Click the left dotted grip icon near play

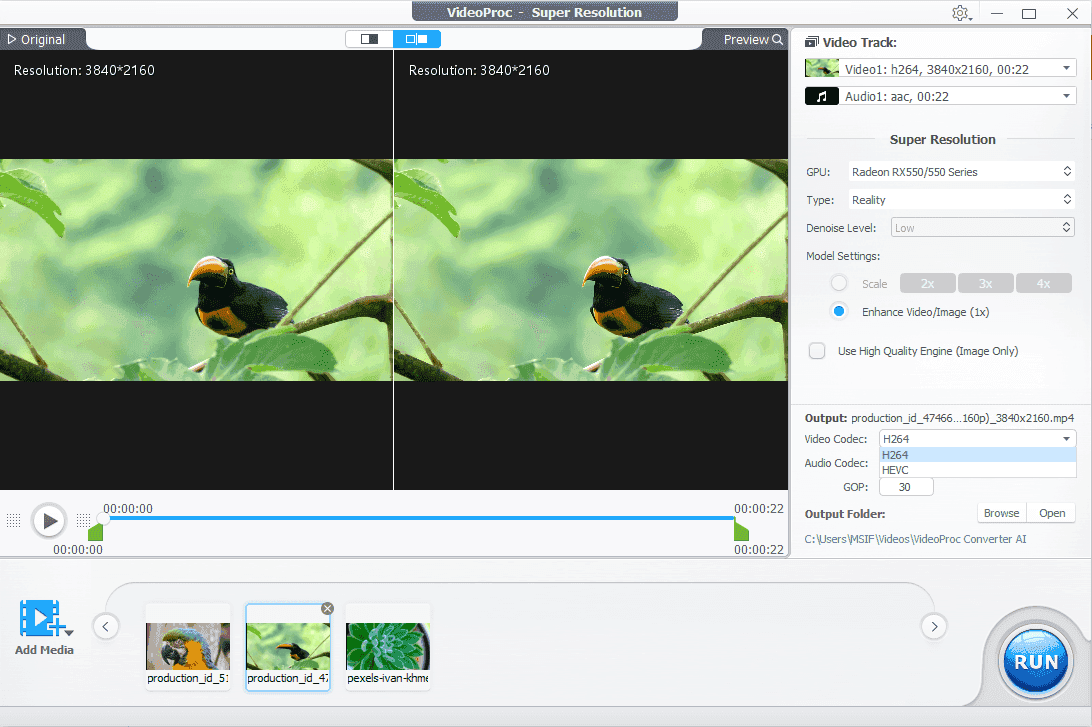[x=13, y=520]
